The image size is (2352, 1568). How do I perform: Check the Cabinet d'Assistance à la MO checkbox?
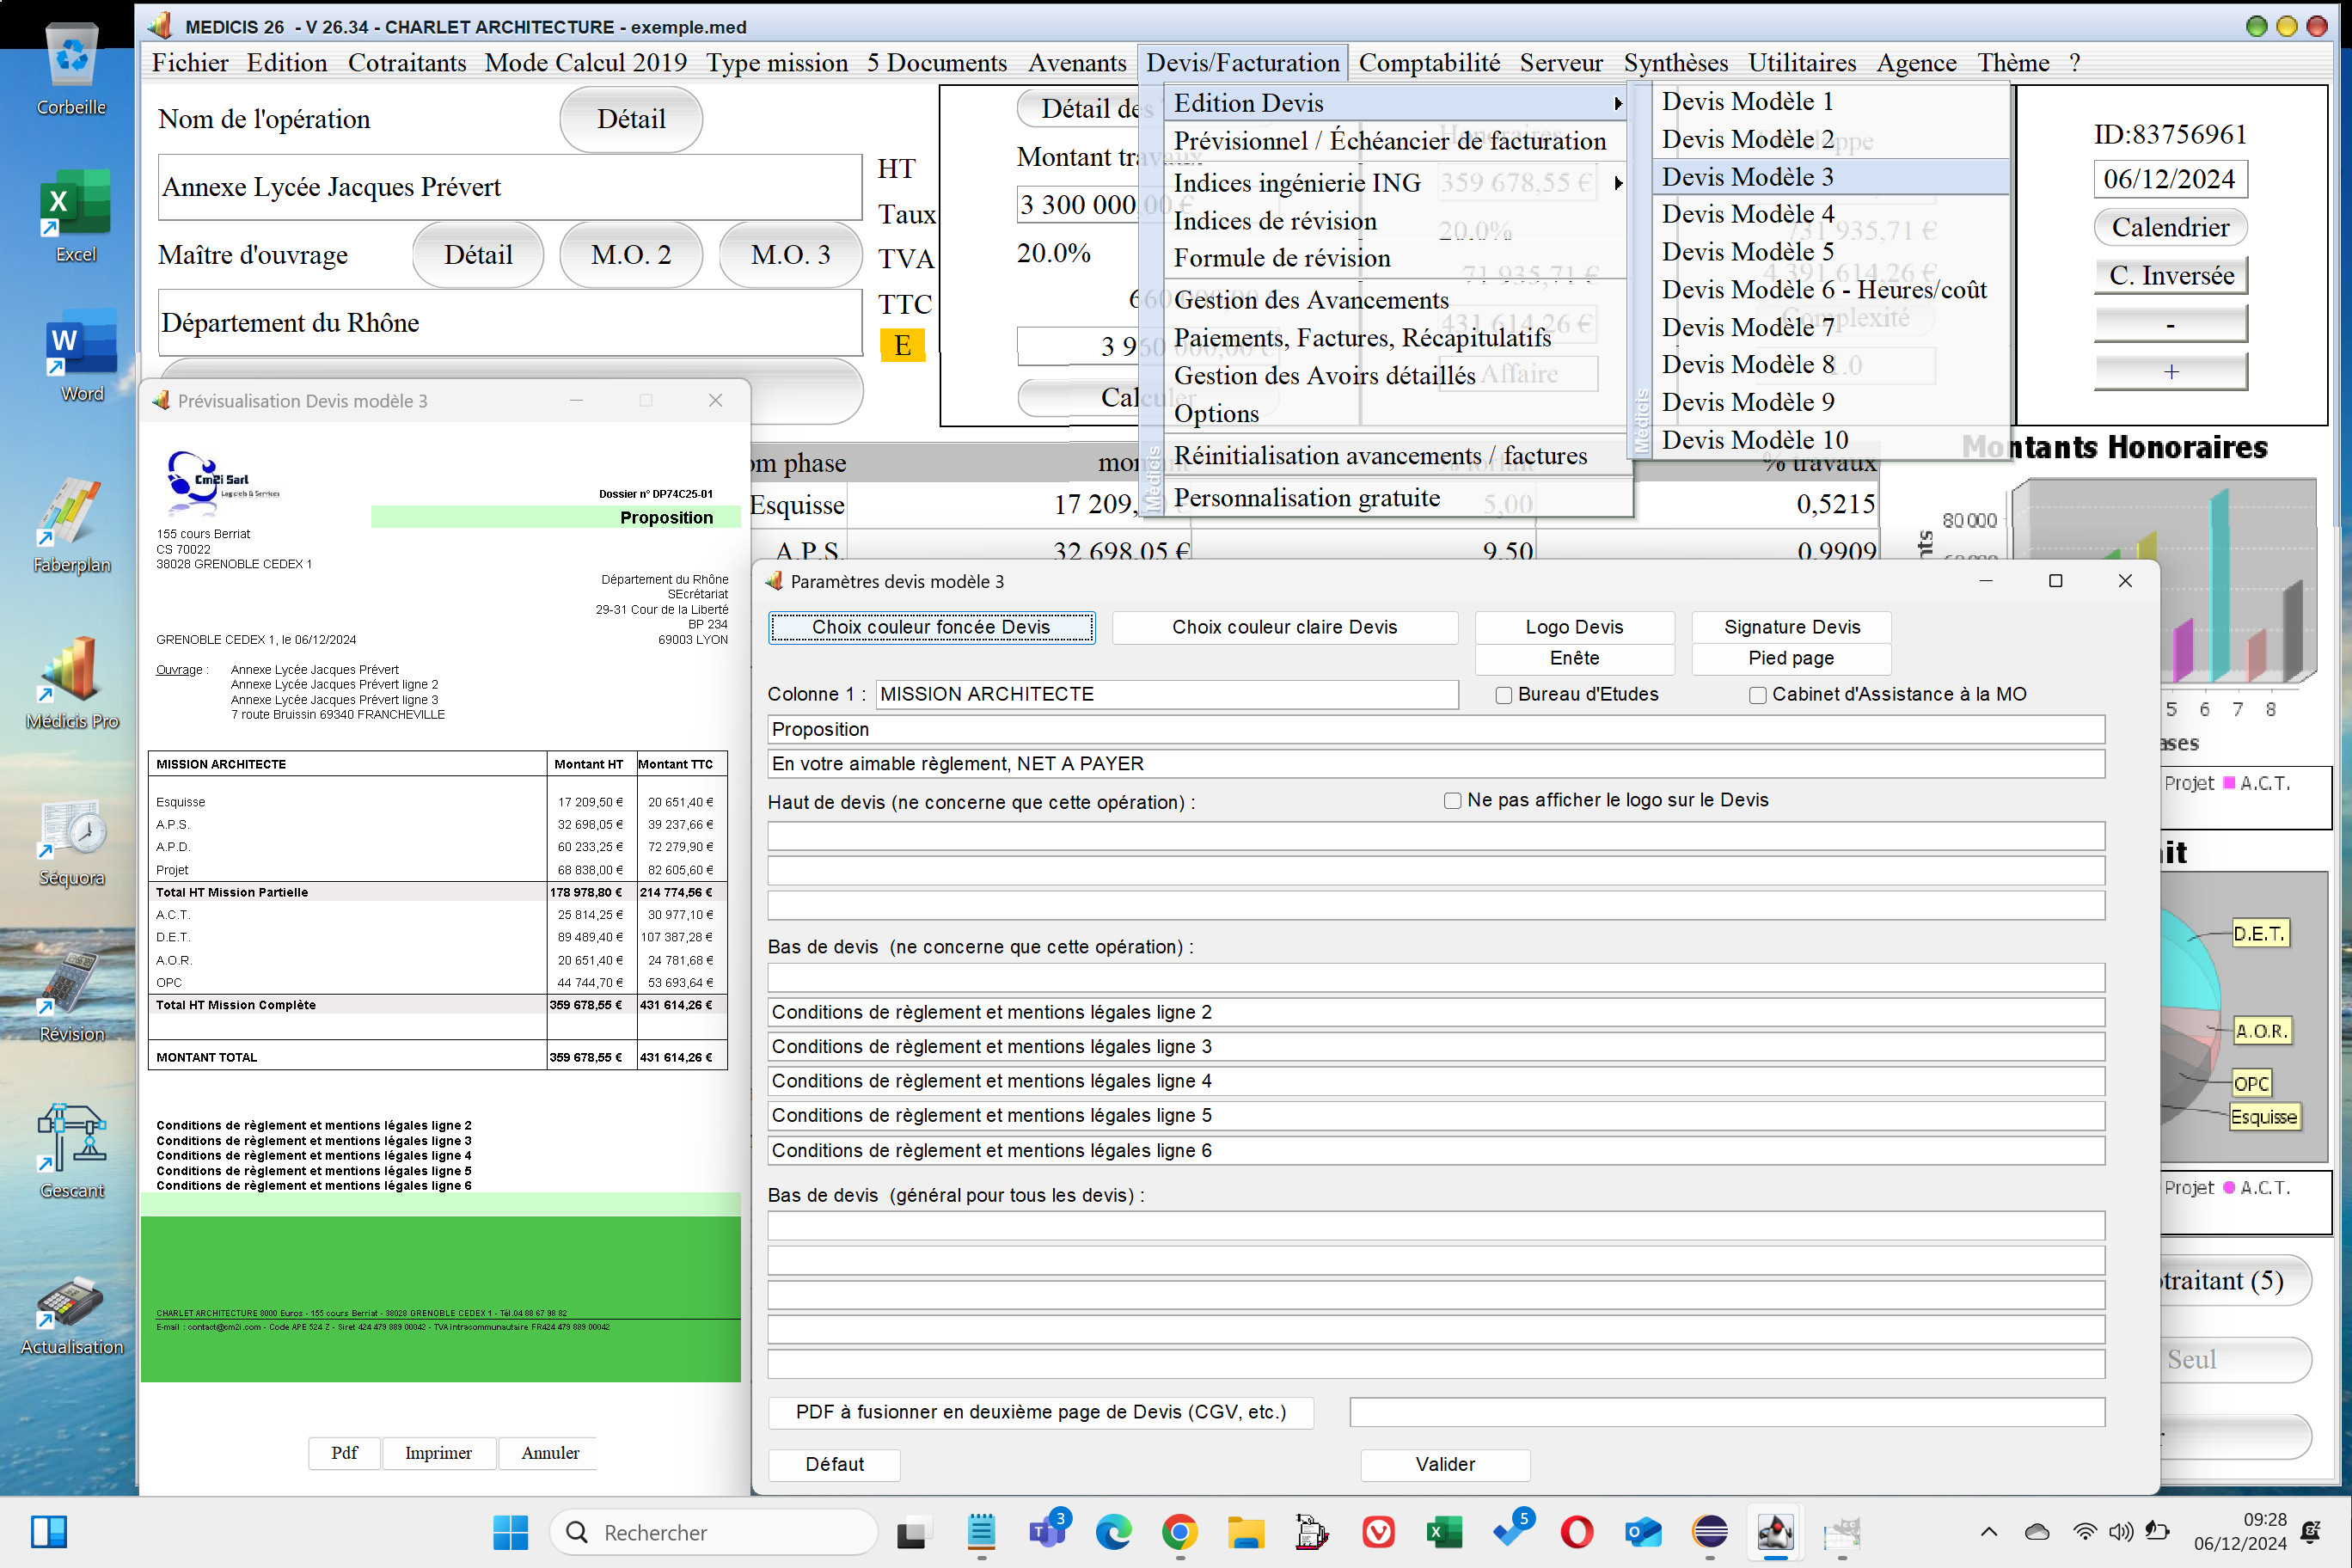point(1757,695)
